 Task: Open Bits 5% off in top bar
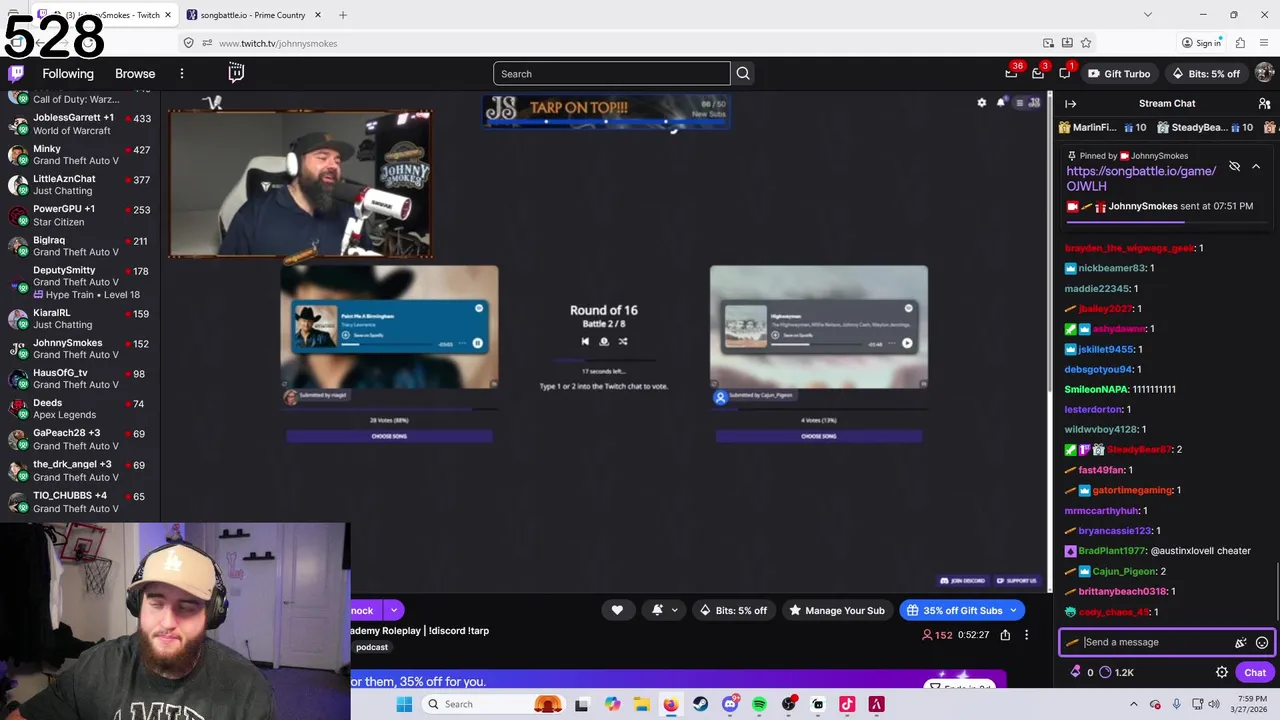tap(1205, 74)
